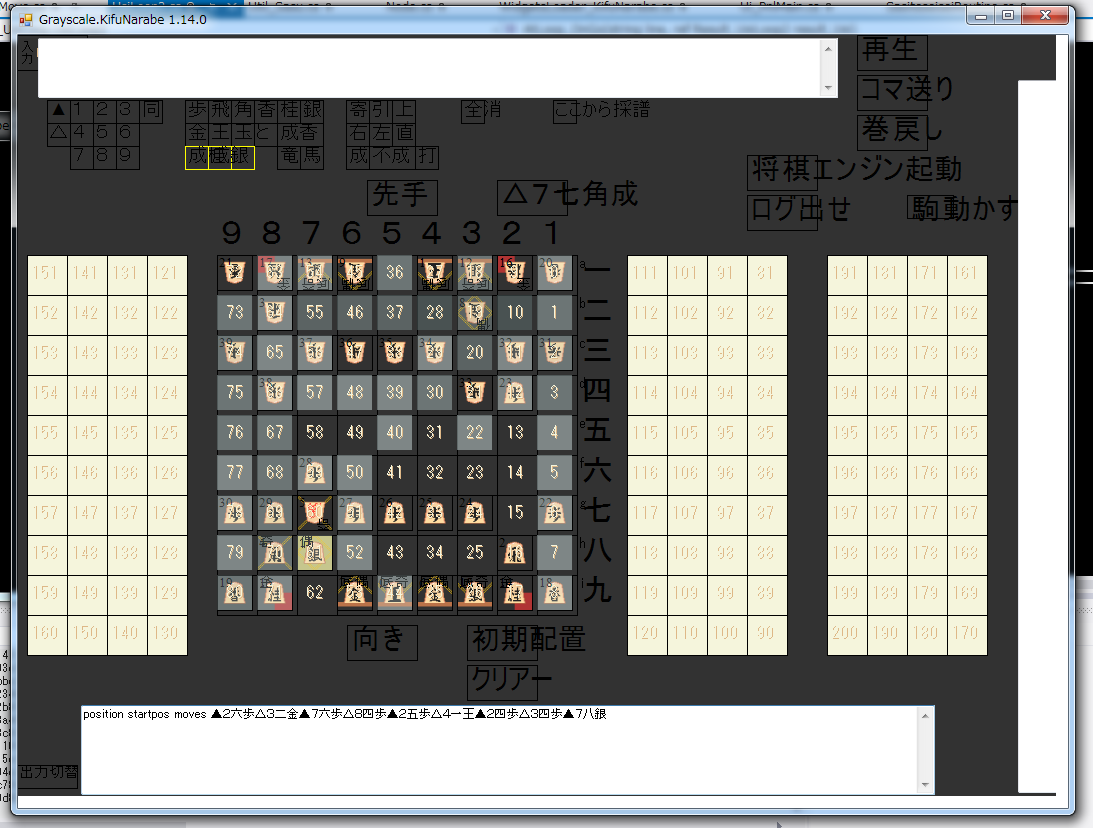
Task: Select the crossed-out bishop on square 8八
Action: tap(275, 553)
